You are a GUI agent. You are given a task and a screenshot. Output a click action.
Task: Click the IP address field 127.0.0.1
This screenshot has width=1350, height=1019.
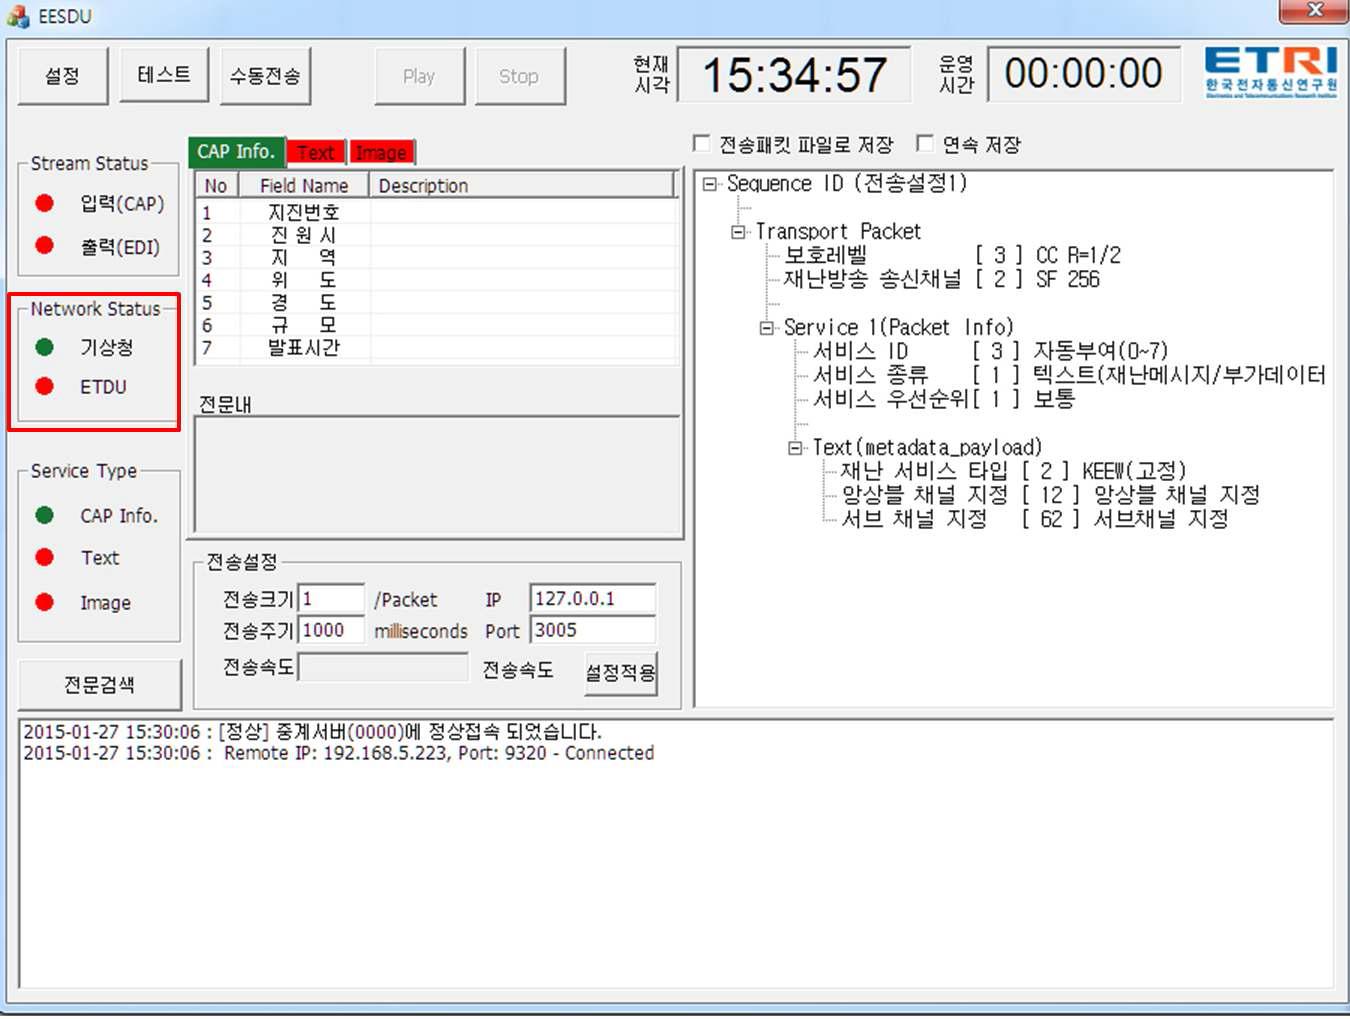[x=592, y=598]
